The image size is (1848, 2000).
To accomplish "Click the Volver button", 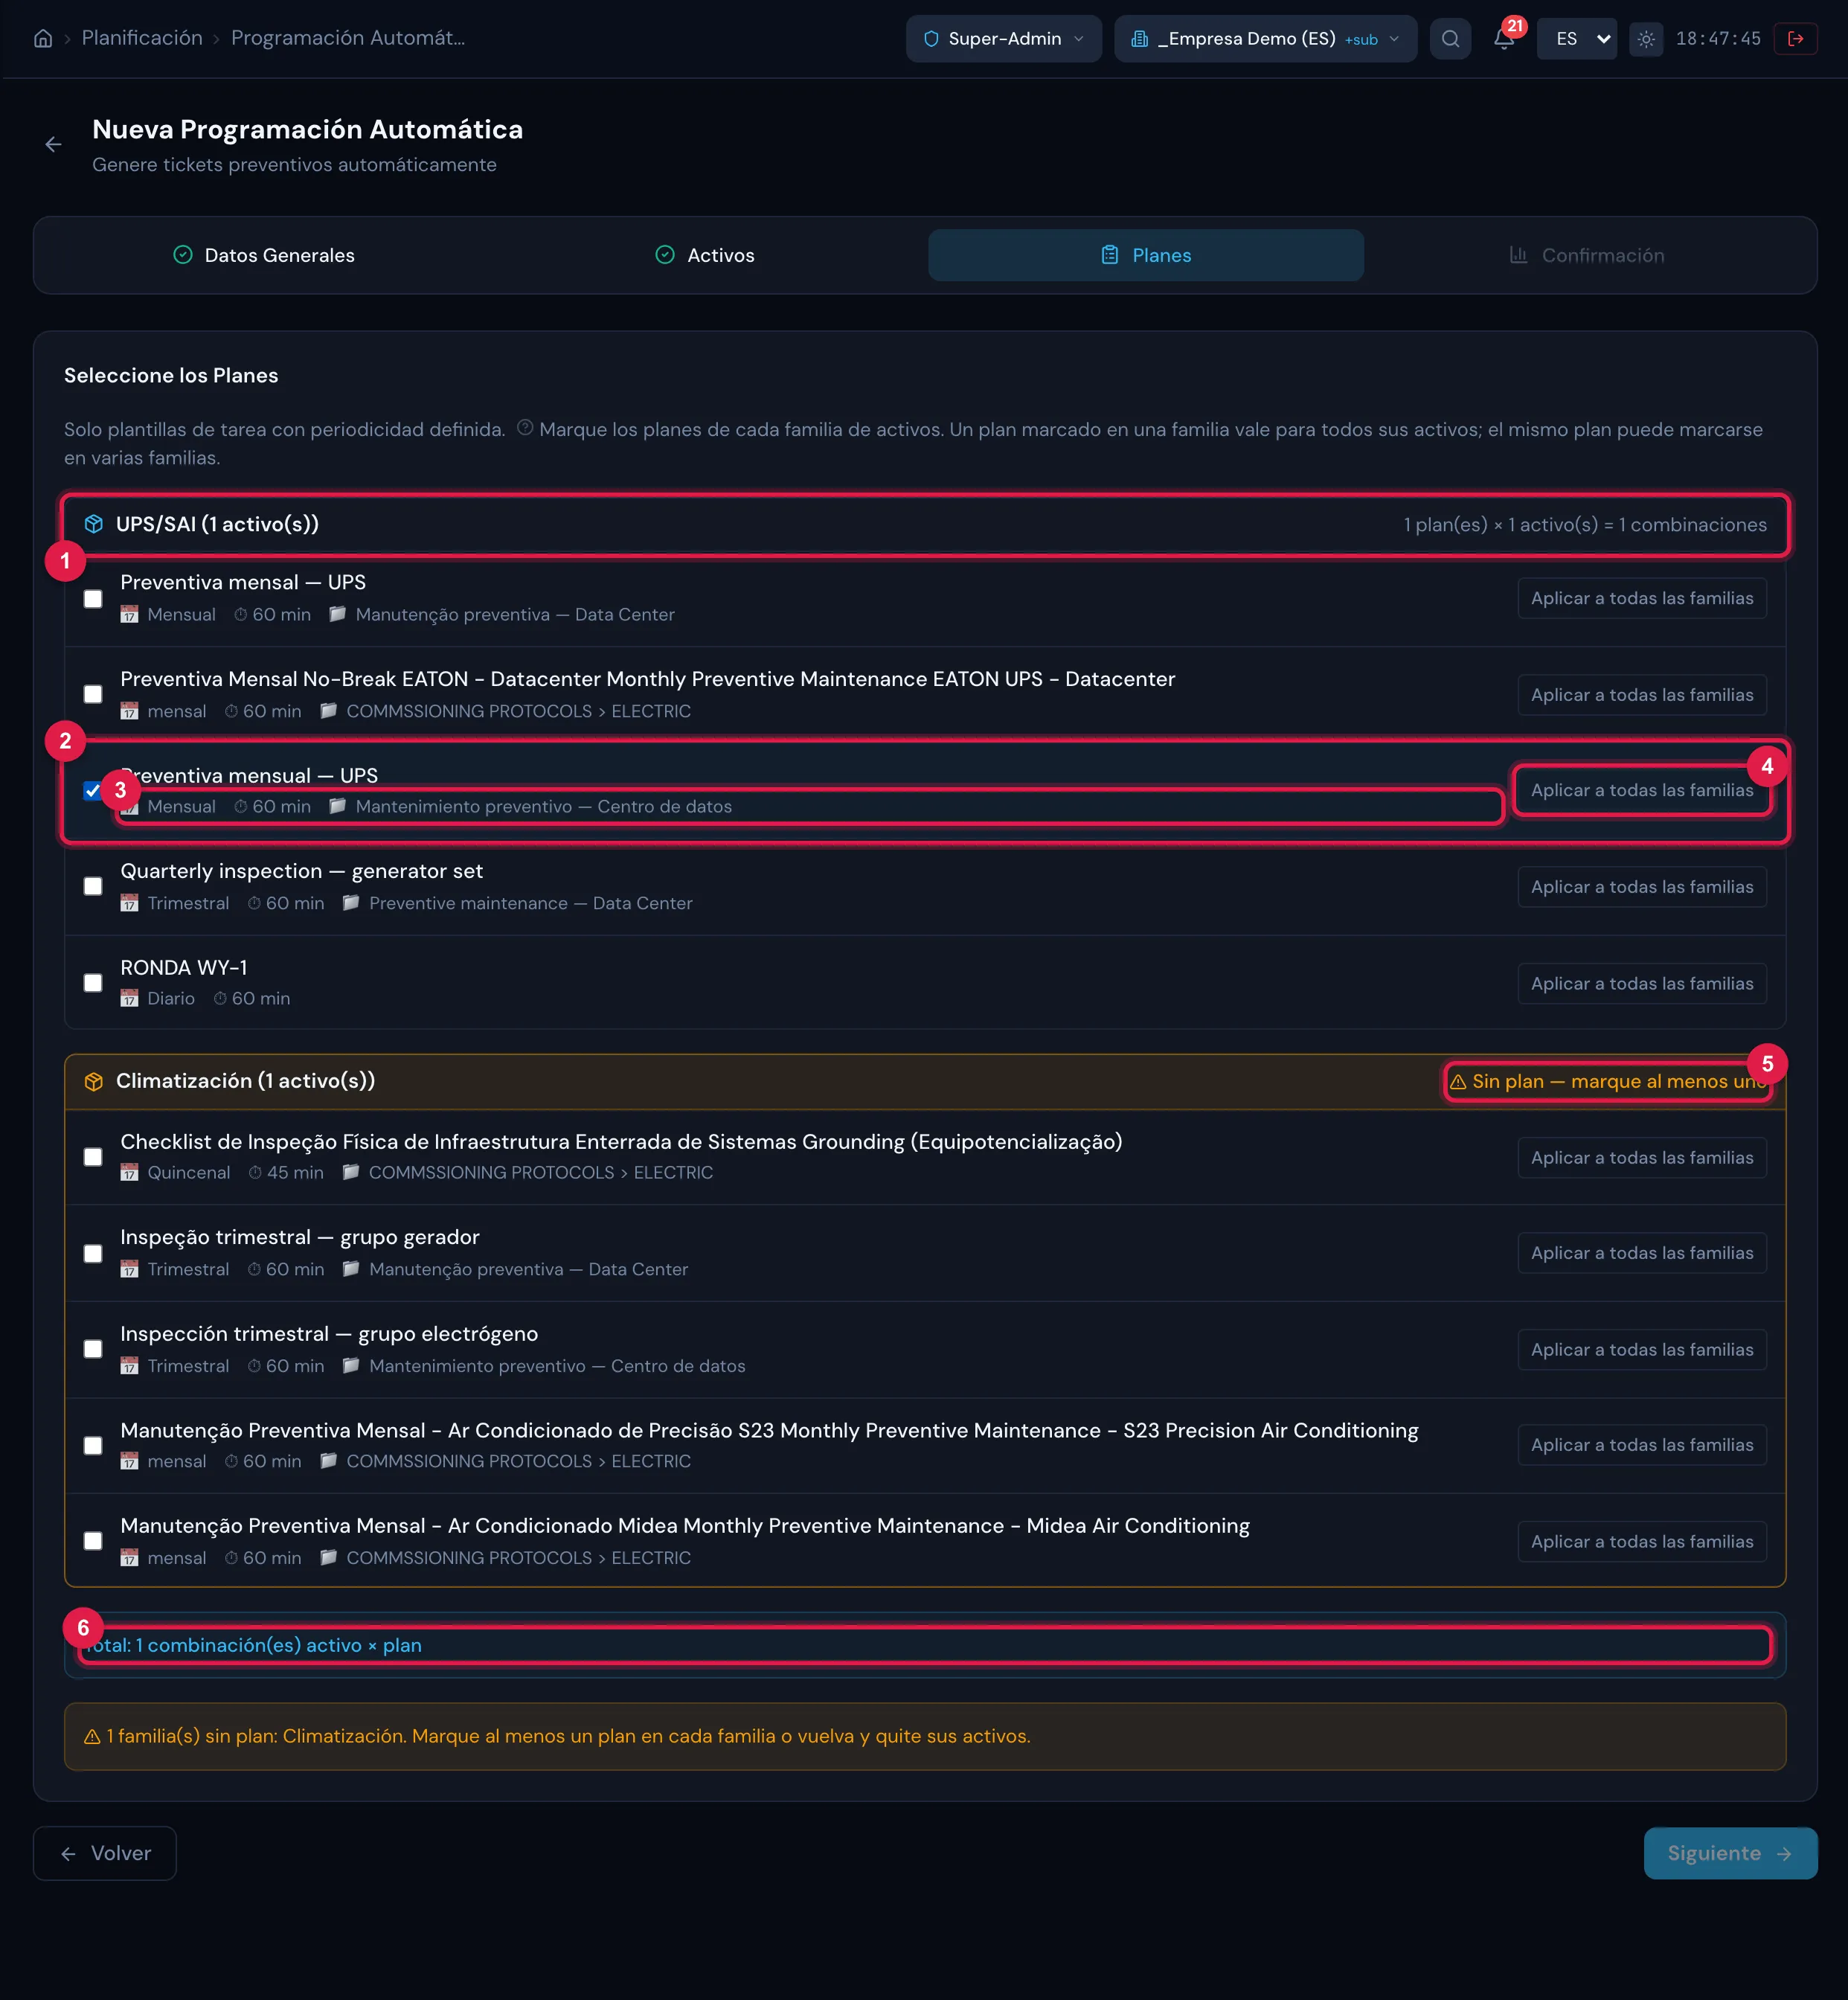I will pyautogui.click(x=105, y=1853).
